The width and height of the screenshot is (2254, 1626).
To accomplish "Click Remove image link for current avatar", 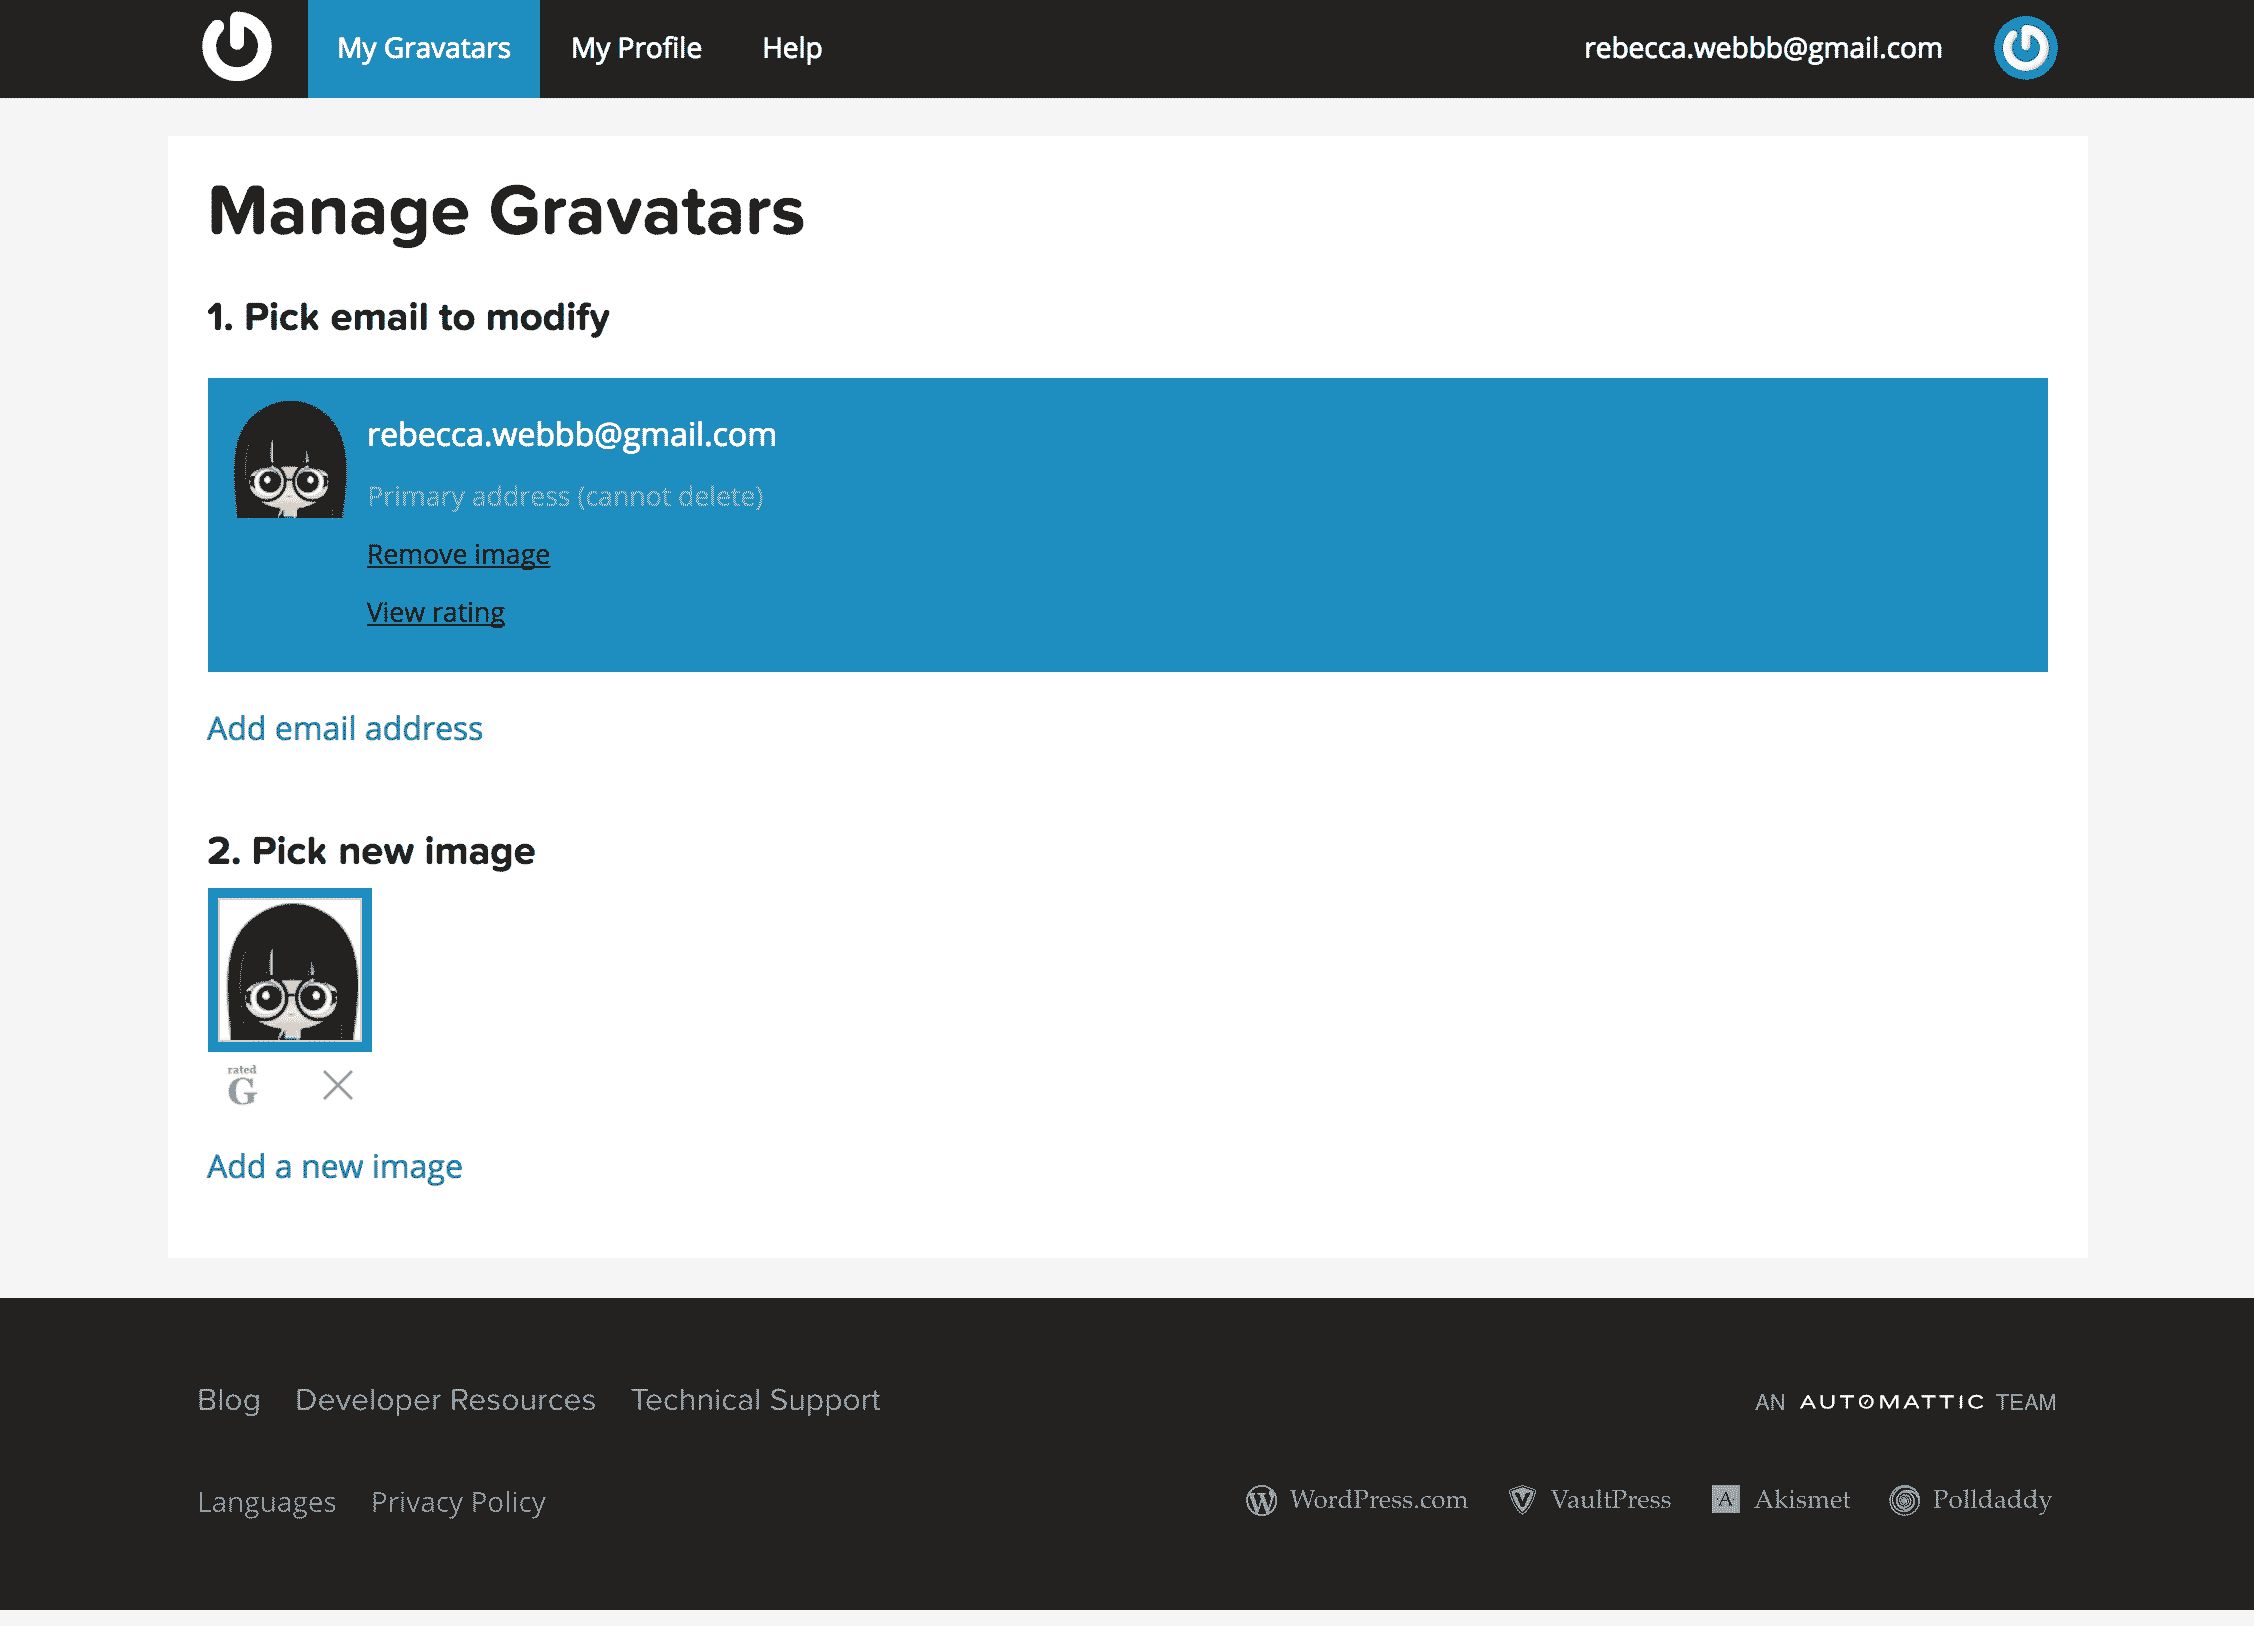I will (457, 555).
